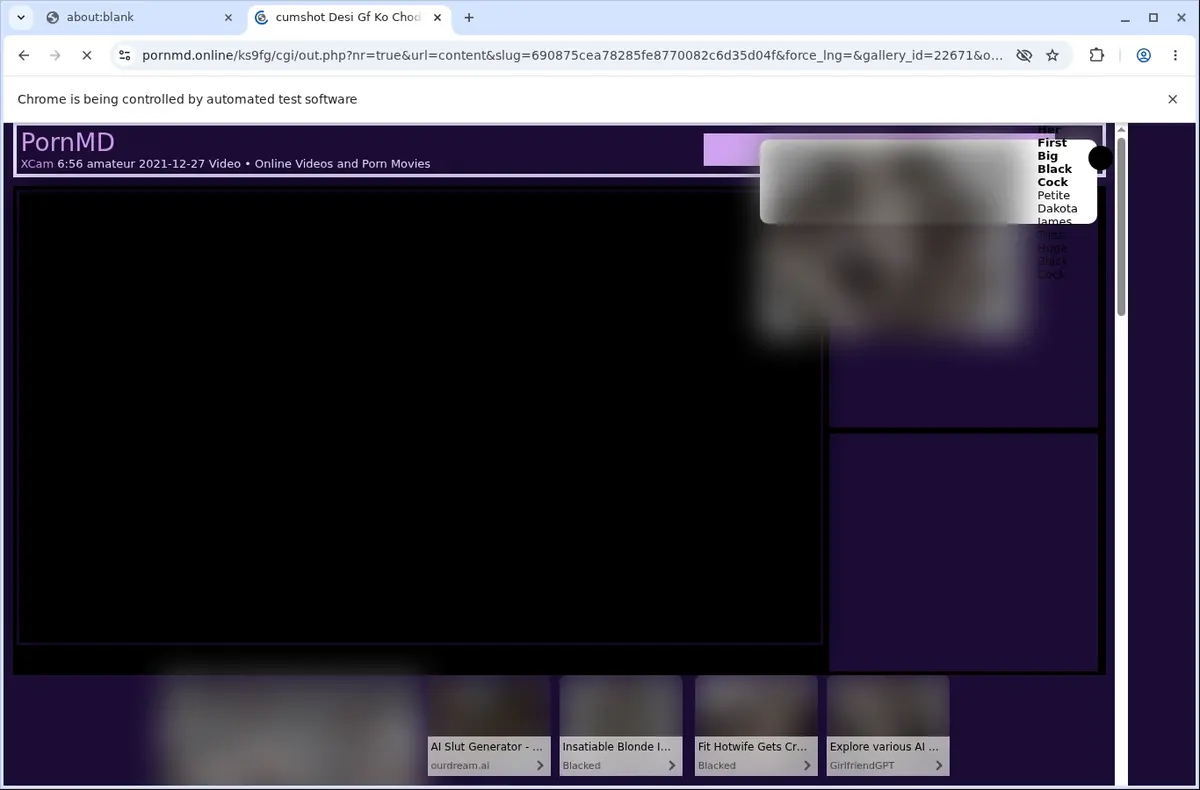Go back to the previous page
The width and height of the screenshot is (1200, 790).
click(24, 56)
